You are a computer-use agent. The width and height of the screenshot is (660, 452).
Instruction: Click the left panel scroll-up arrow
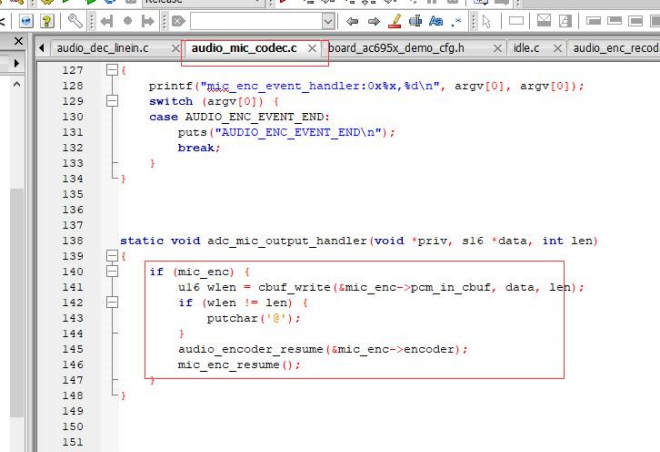coord(16,84)
